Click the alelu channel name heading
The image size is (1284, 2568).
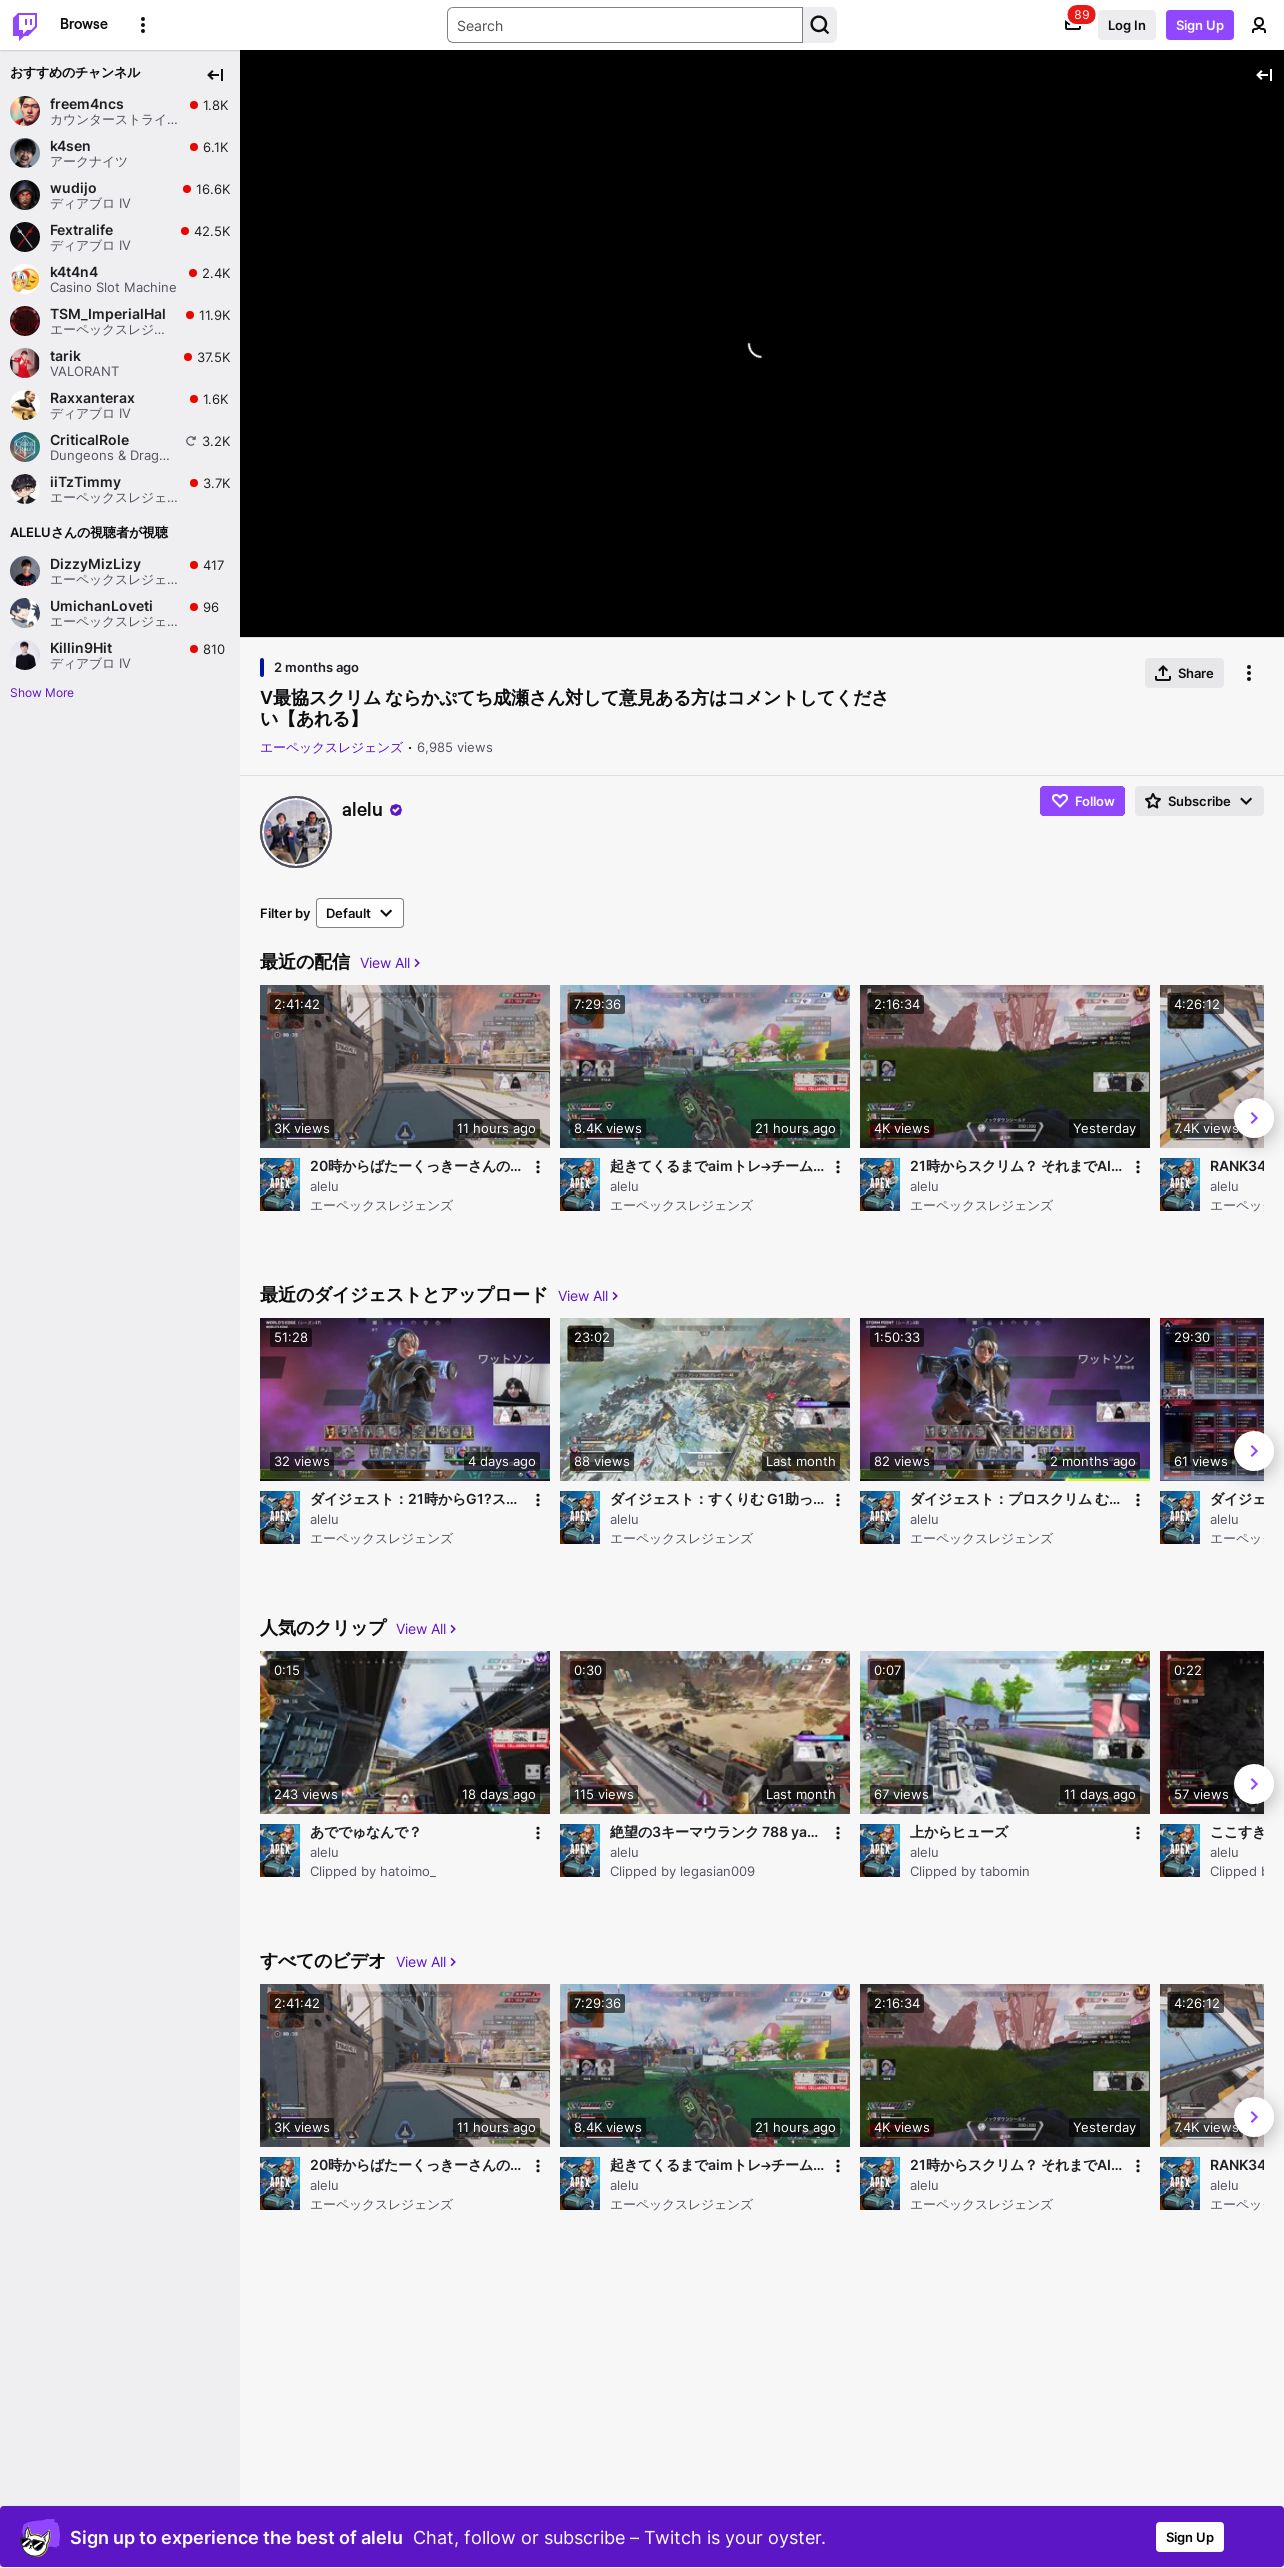click(362, 810)
